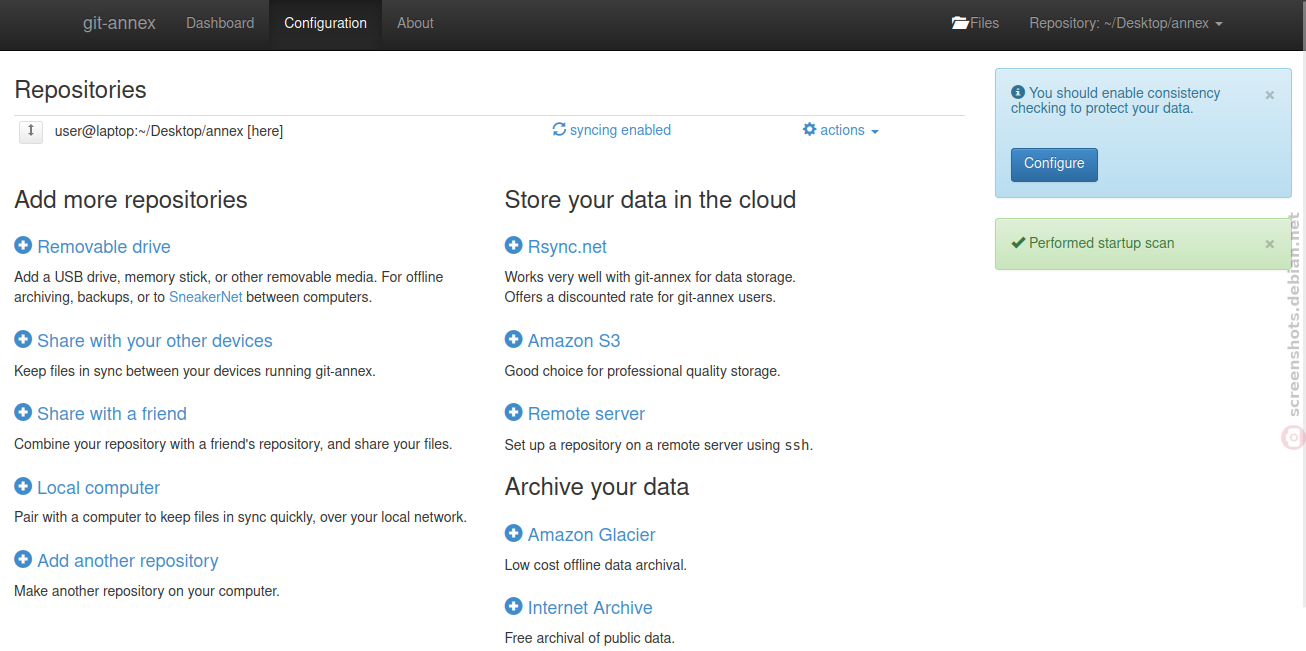The height and width of the screenshot is (651, 1306).
Task: Click the plus icon beside Add another repository
Action: 23,560
